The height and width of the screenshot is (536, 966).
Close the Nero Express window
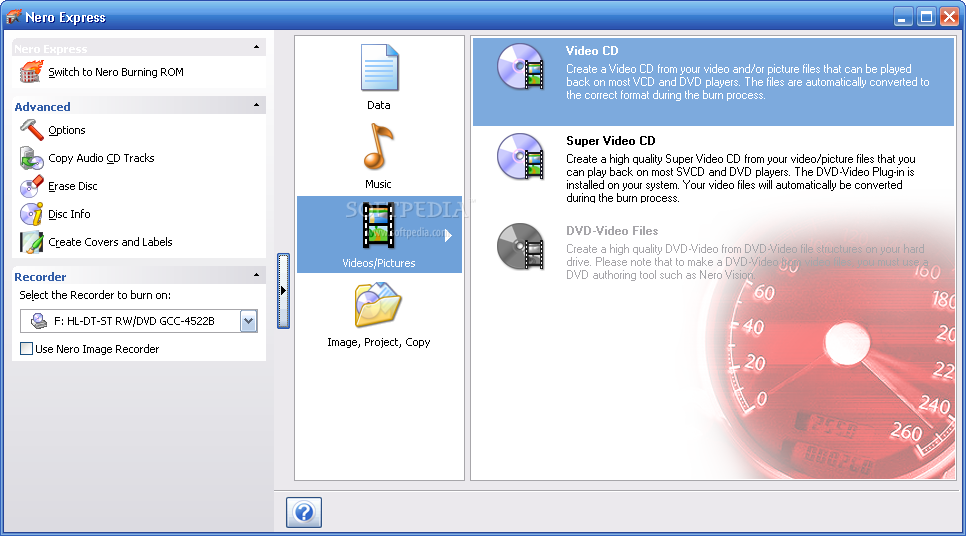click(949, 17)
